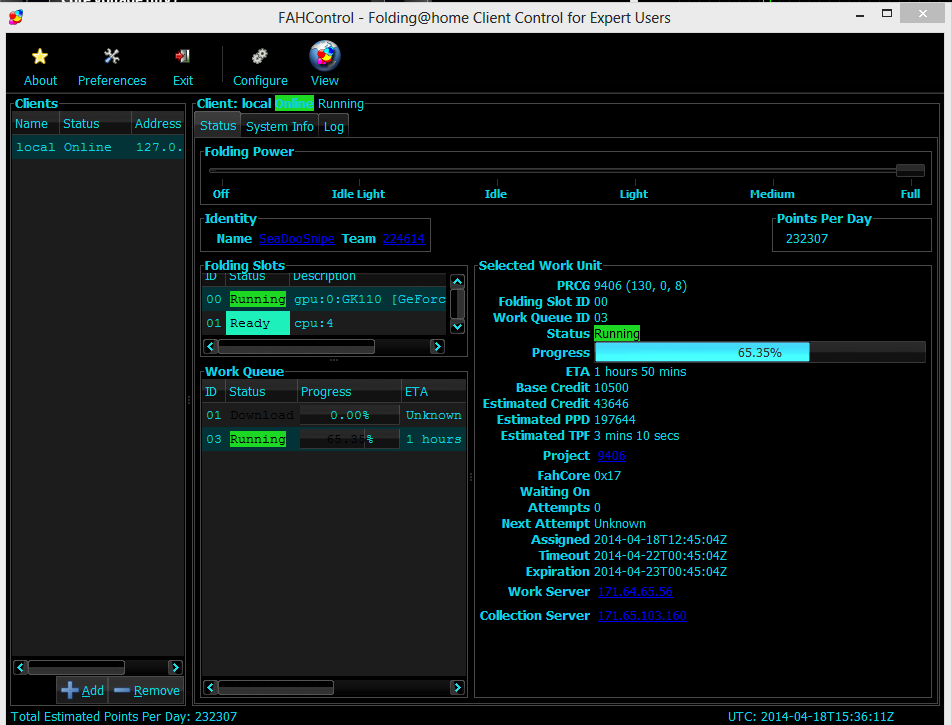This screenshot has height=725, width=952.
Task: Click ETA value 1 hours 50 mins
Action: point(640,372)
